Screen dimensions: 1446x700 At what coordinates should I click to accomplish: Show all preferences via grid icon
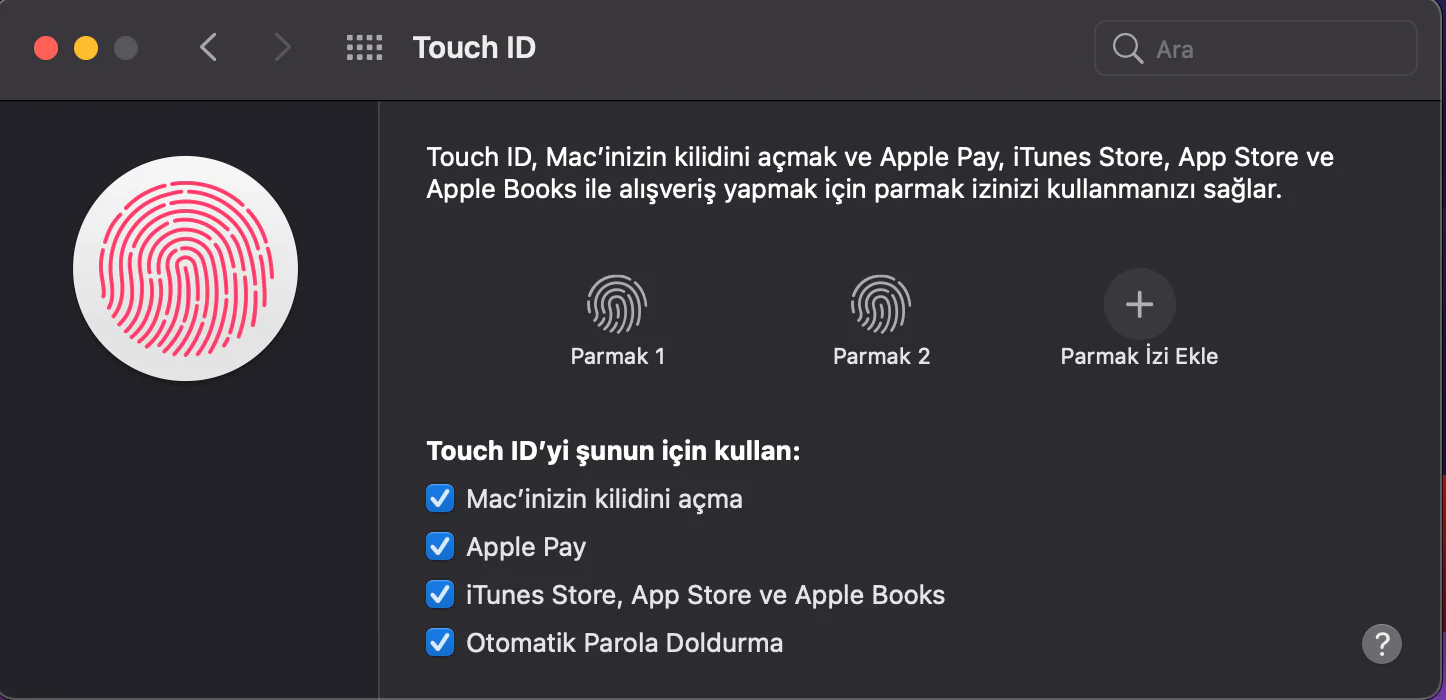pyautogui.click(x=364, y=47)
